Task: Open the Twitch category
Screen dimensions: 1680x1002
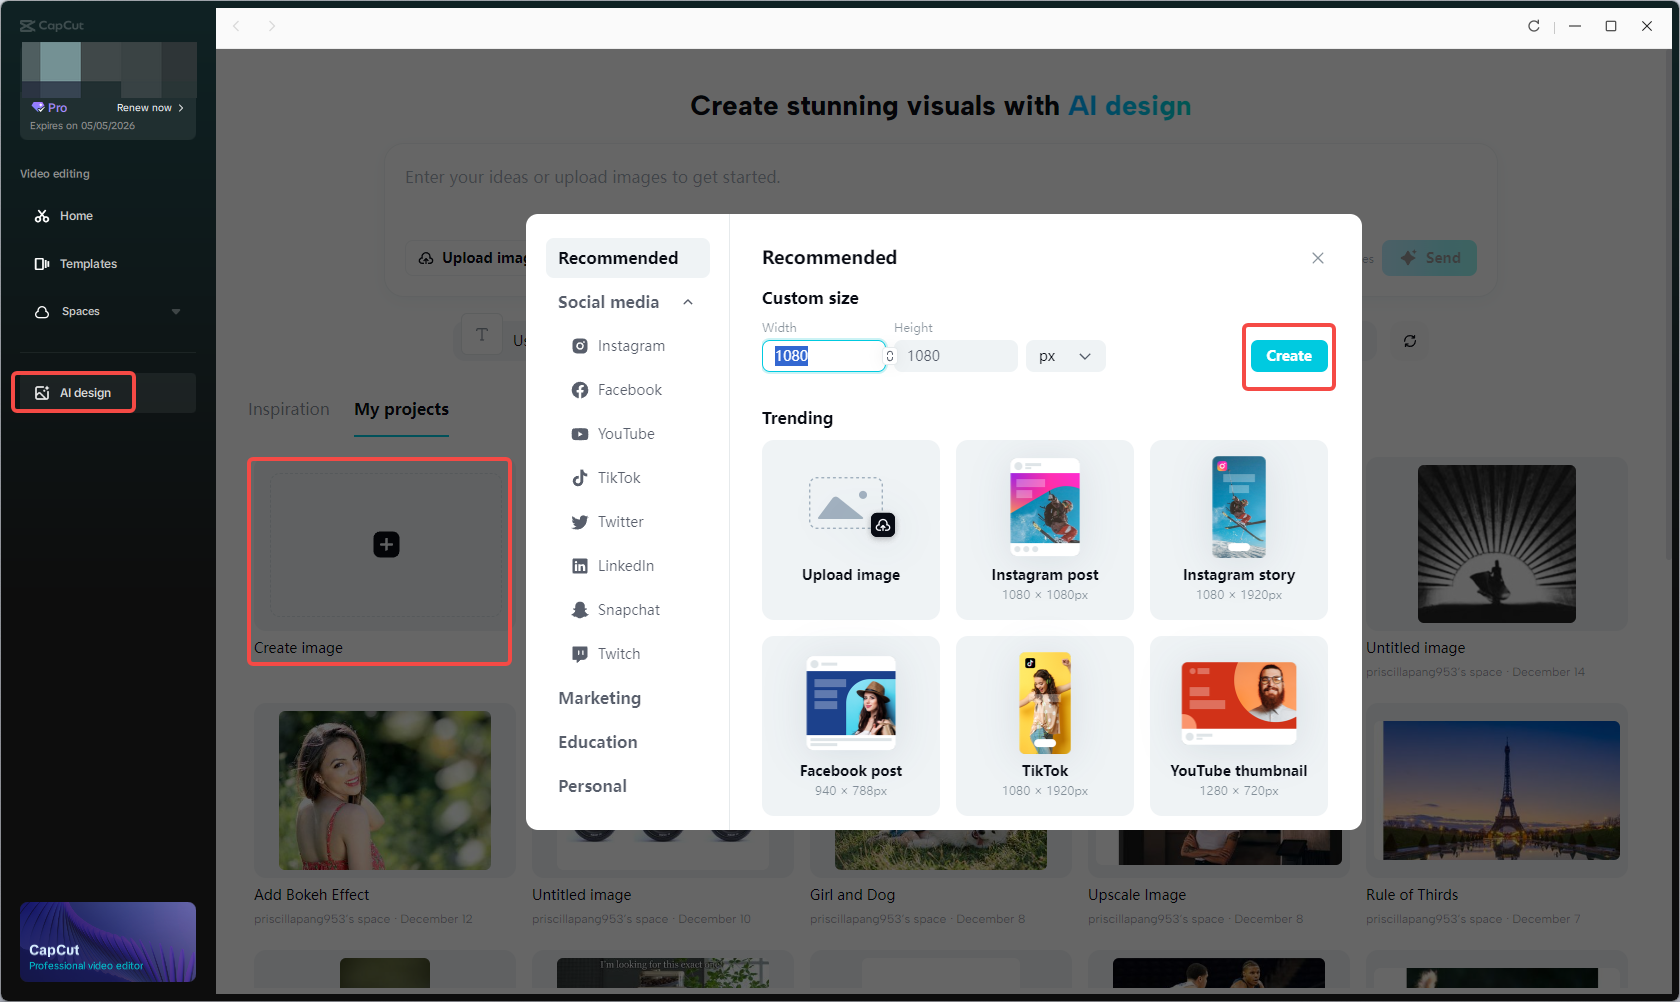Action: [580, 653]
